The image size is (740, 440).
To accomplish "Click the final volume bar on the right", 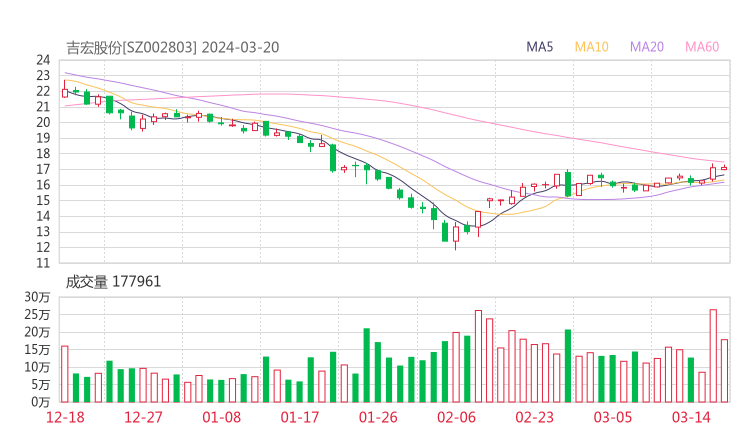I will tap(724, 371).
